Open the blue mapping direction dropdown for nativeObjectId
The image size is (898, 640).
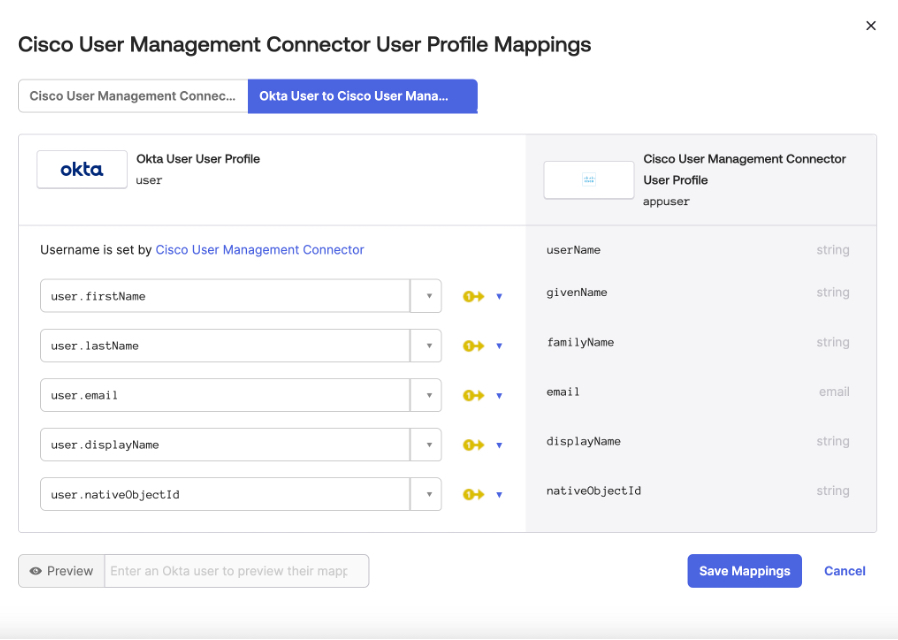pyautogui.click(x=499, y=495)
